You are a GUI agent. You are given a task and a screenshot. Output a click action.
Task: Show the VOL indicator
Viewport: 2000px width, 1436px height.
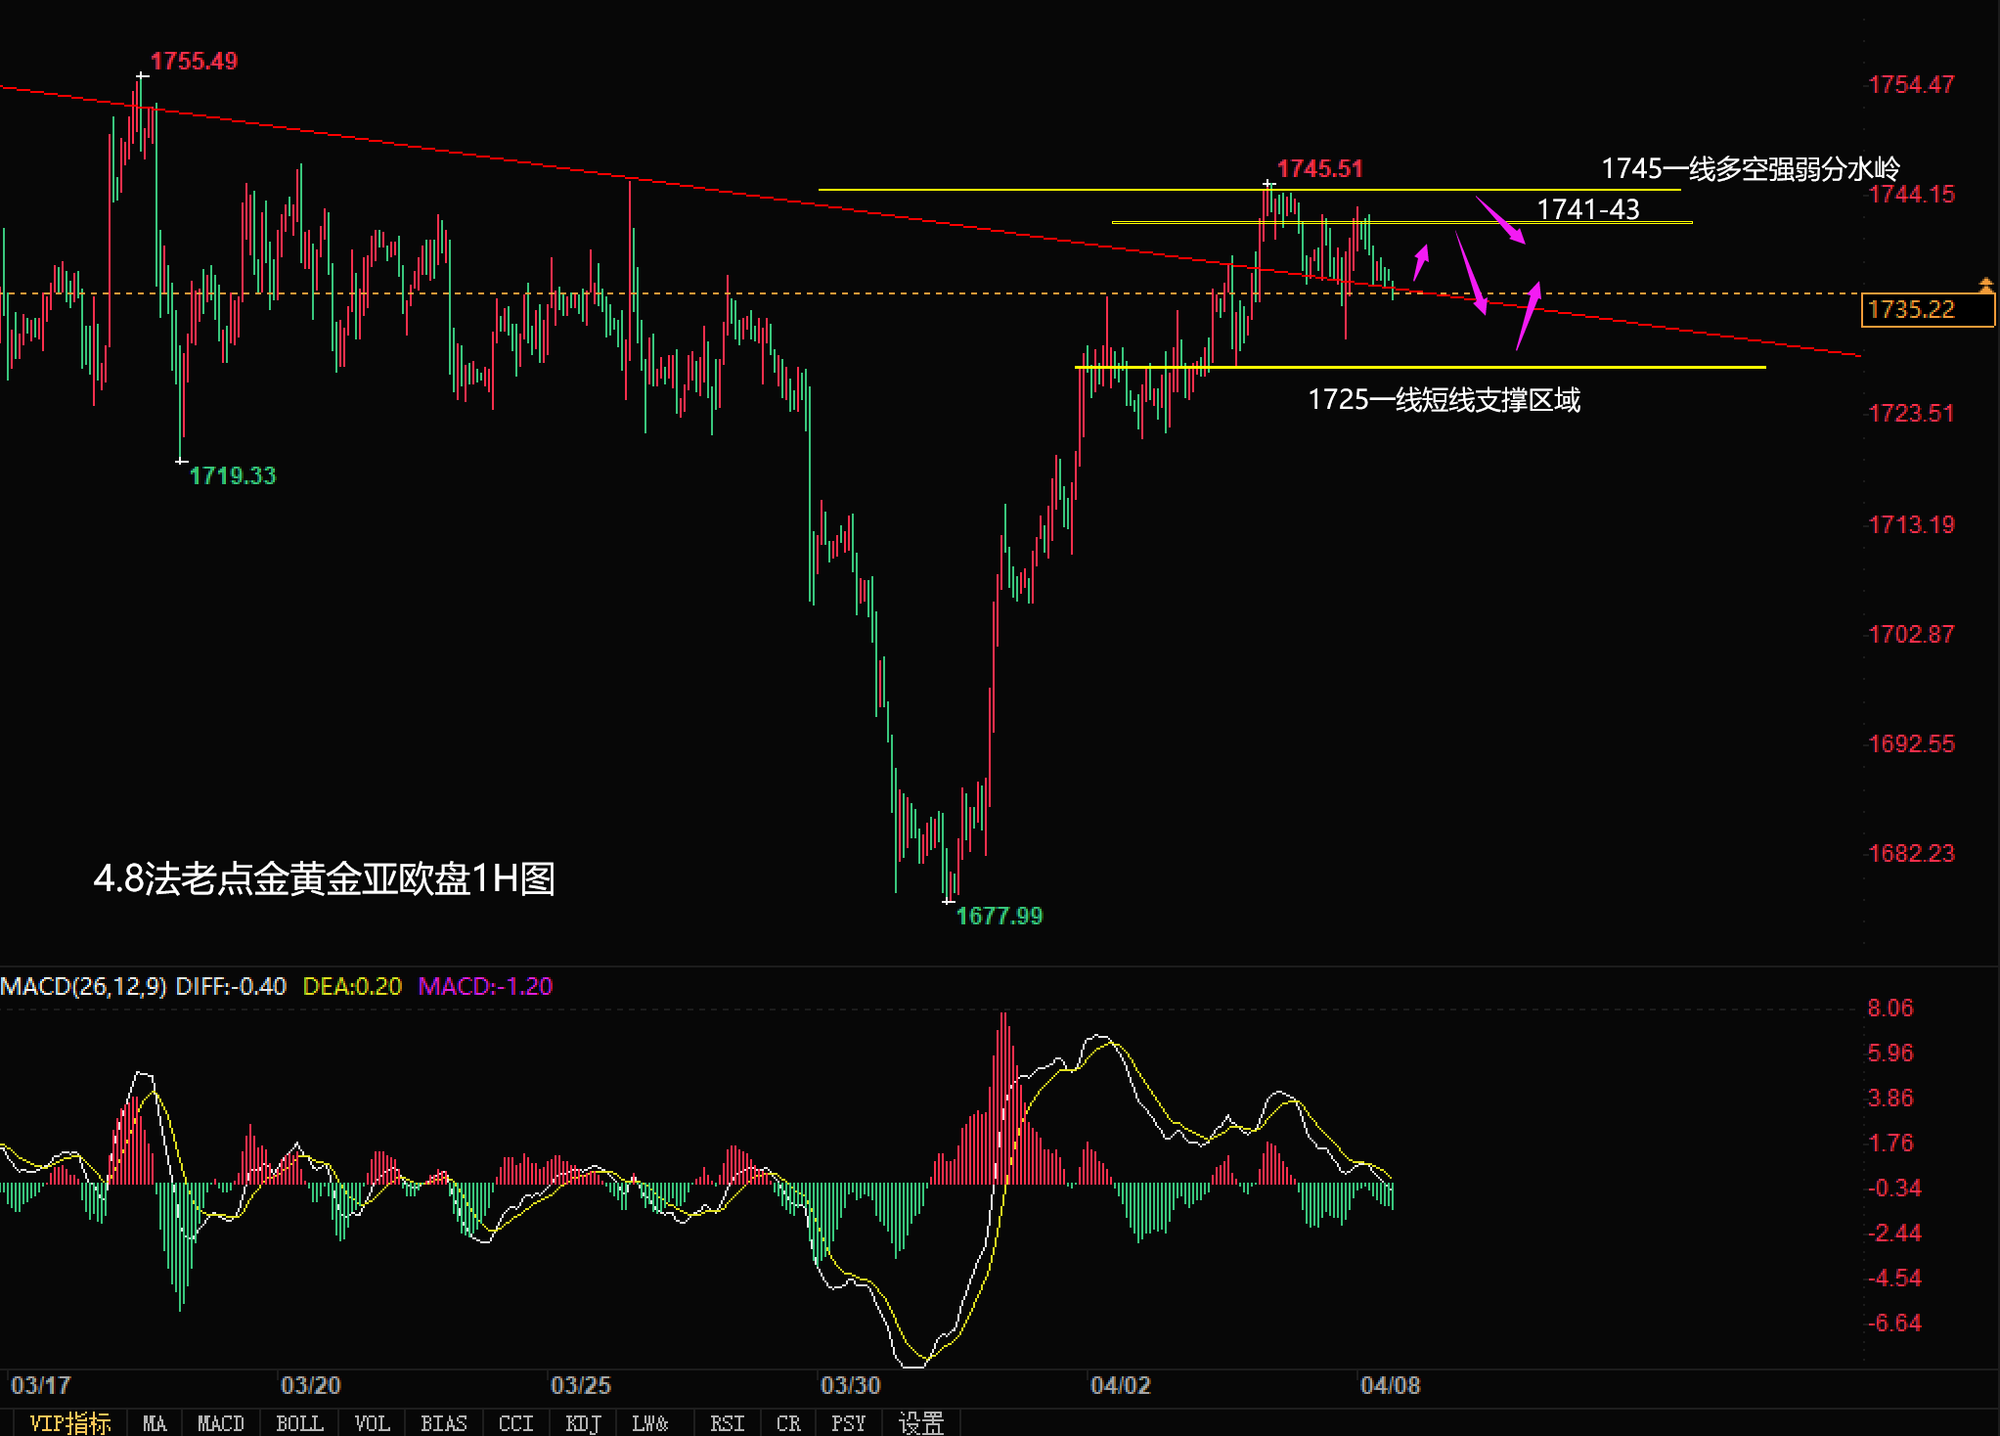[x=372, y=1423]
